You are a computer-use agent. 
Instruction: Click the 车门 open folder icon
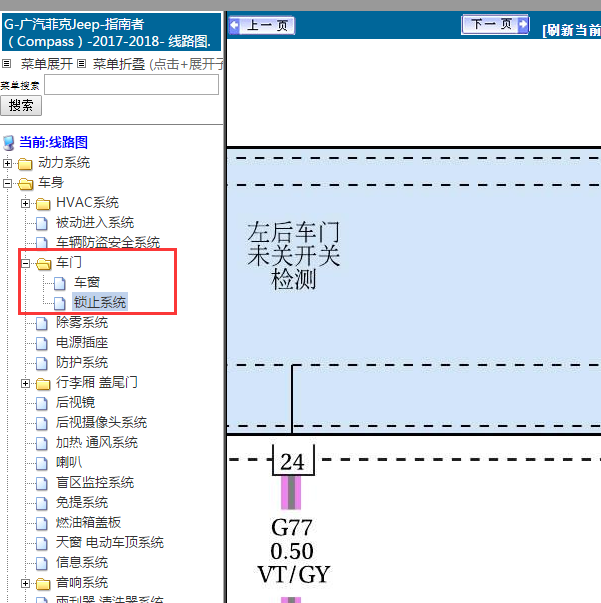[x=43, y=264]
